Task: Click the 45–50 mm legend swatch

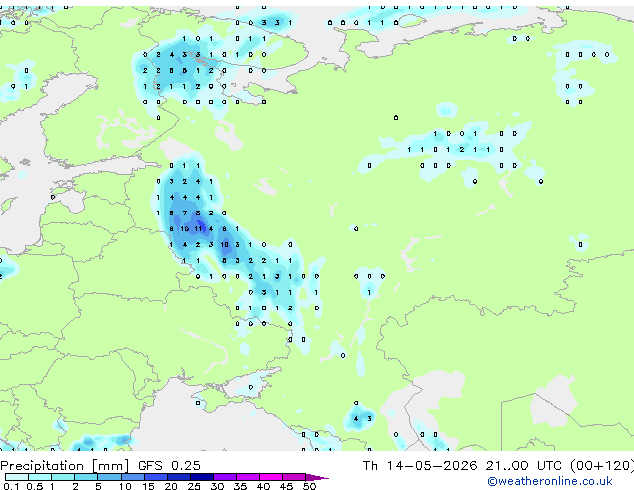Action: tap(294, 477)
